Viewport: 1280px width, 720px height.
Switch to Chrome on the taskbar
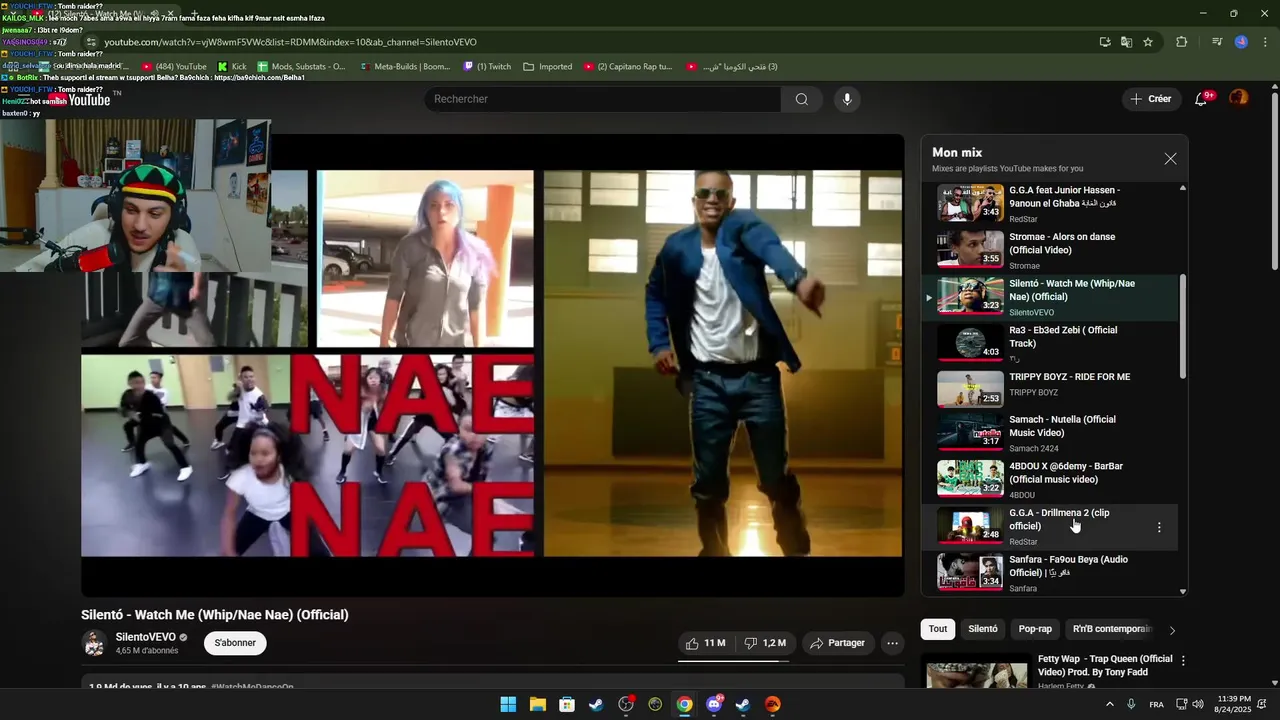684,704
